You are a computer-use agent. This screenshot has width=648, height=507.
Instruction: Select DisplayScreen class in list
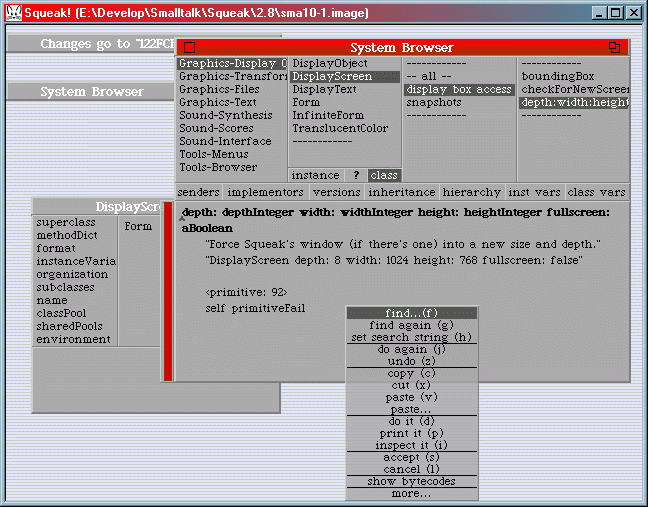345,76
